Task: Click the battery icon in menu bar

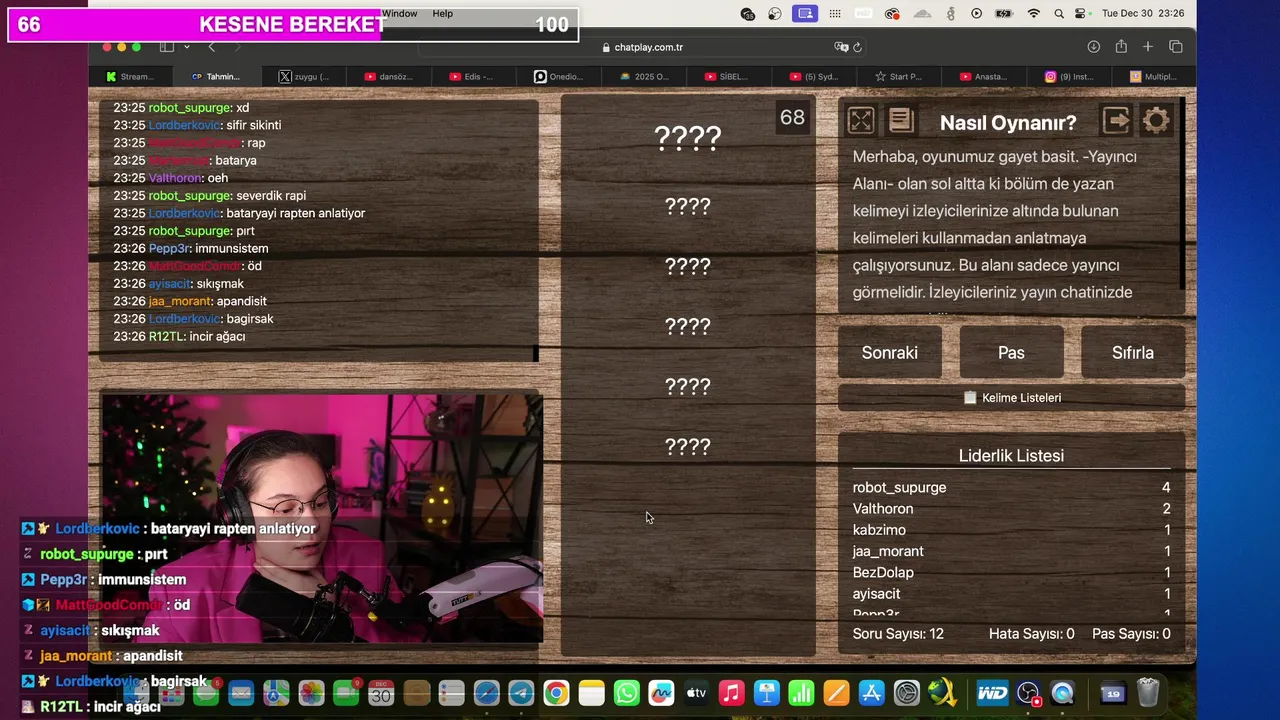Action: click(1005, 13)
